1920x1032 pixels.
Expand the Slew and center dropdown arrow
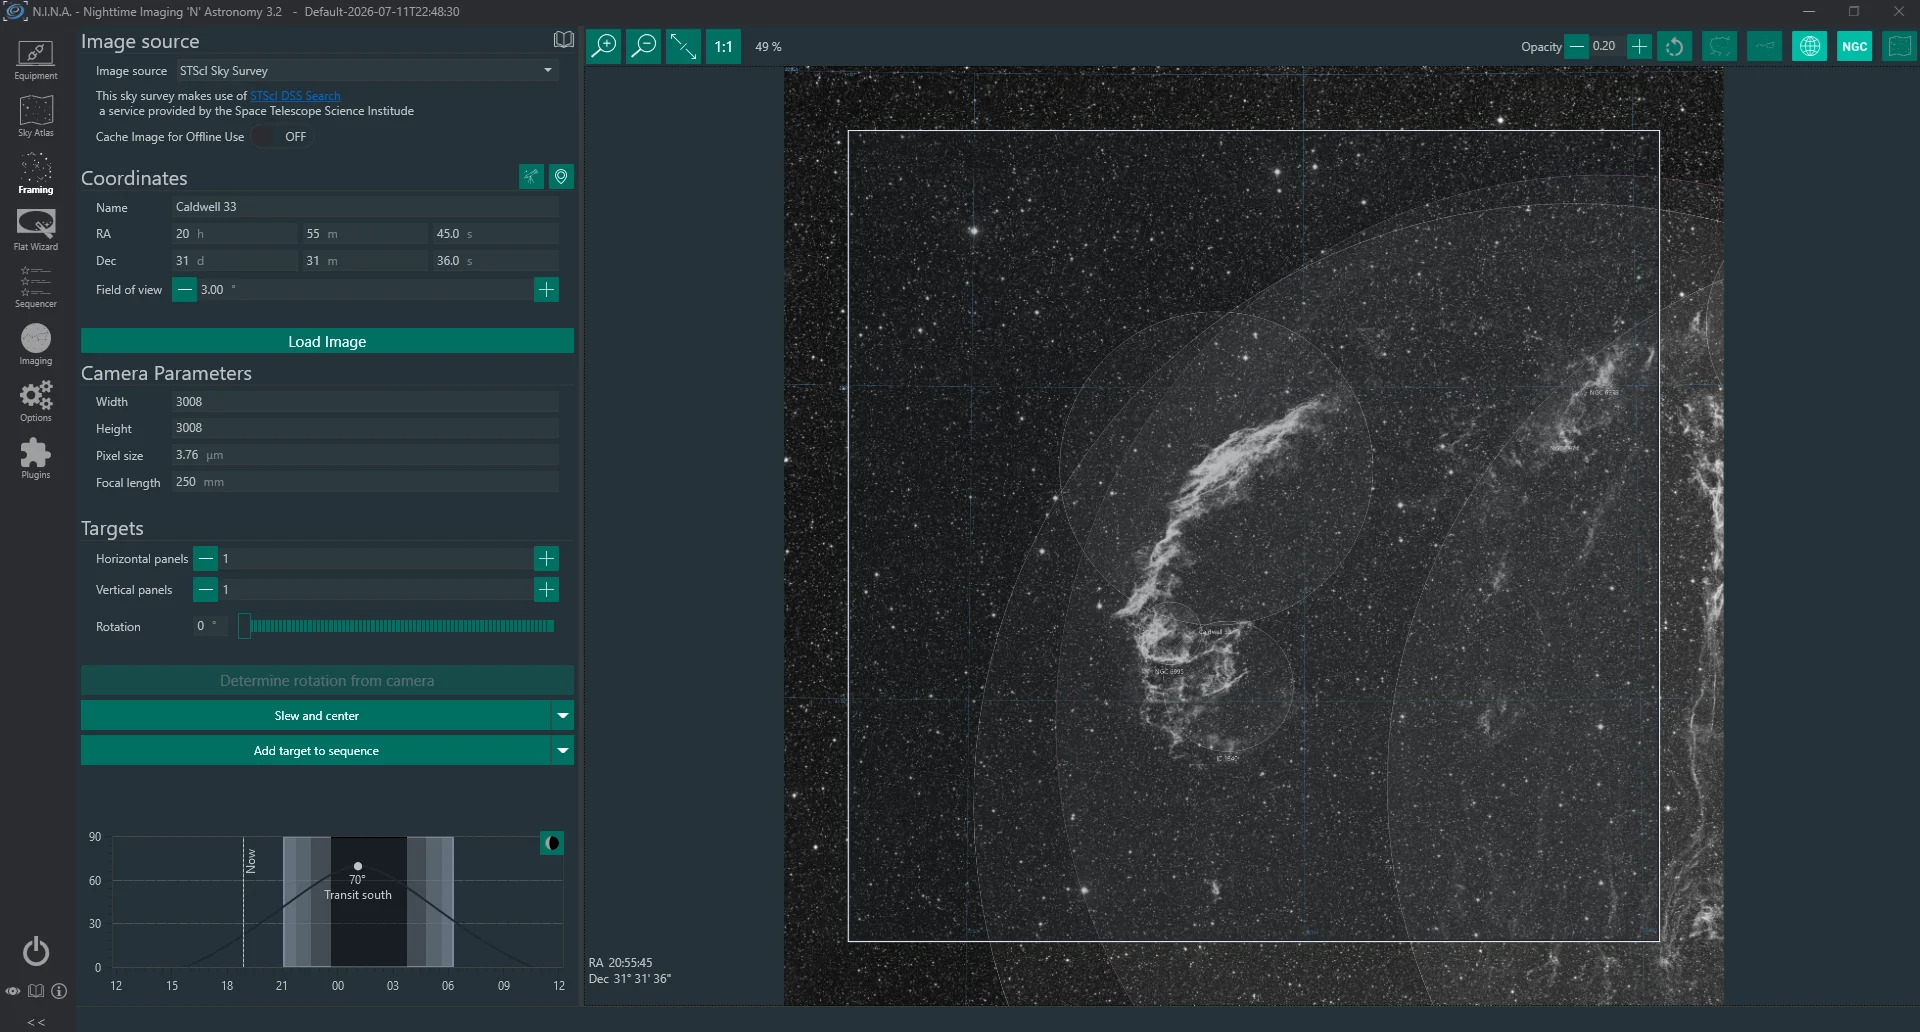[x=563, y=716]
